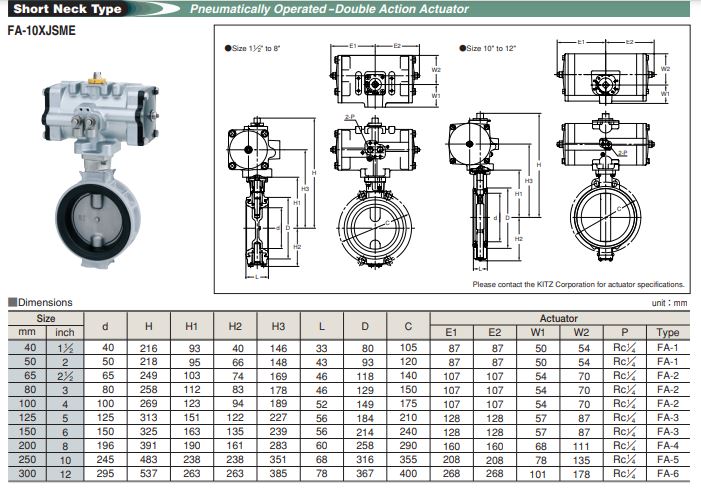Click the round bullet before Size 10" to 12"
Screen dimensions: 701x488
click(x=461, y=48)
